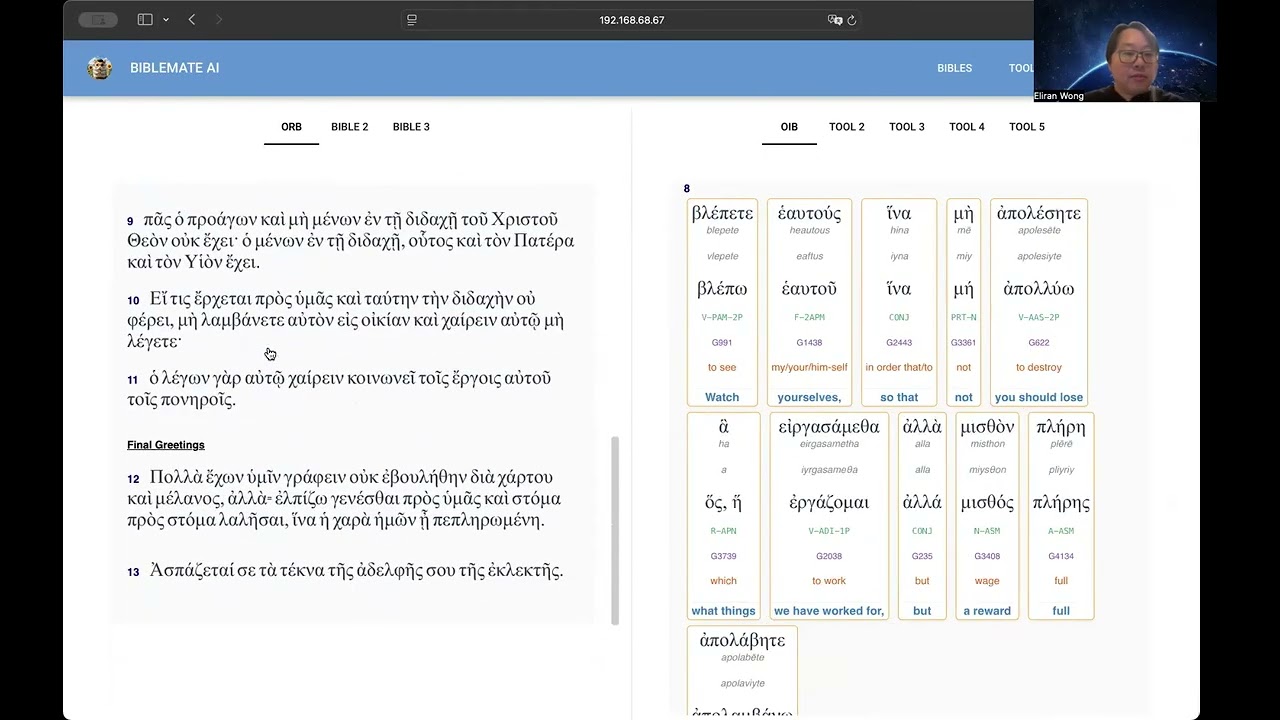This screenshot has width=1280, height=720.
Task: Open the BIBLES menu in header
Action: [x=954, y=68]
